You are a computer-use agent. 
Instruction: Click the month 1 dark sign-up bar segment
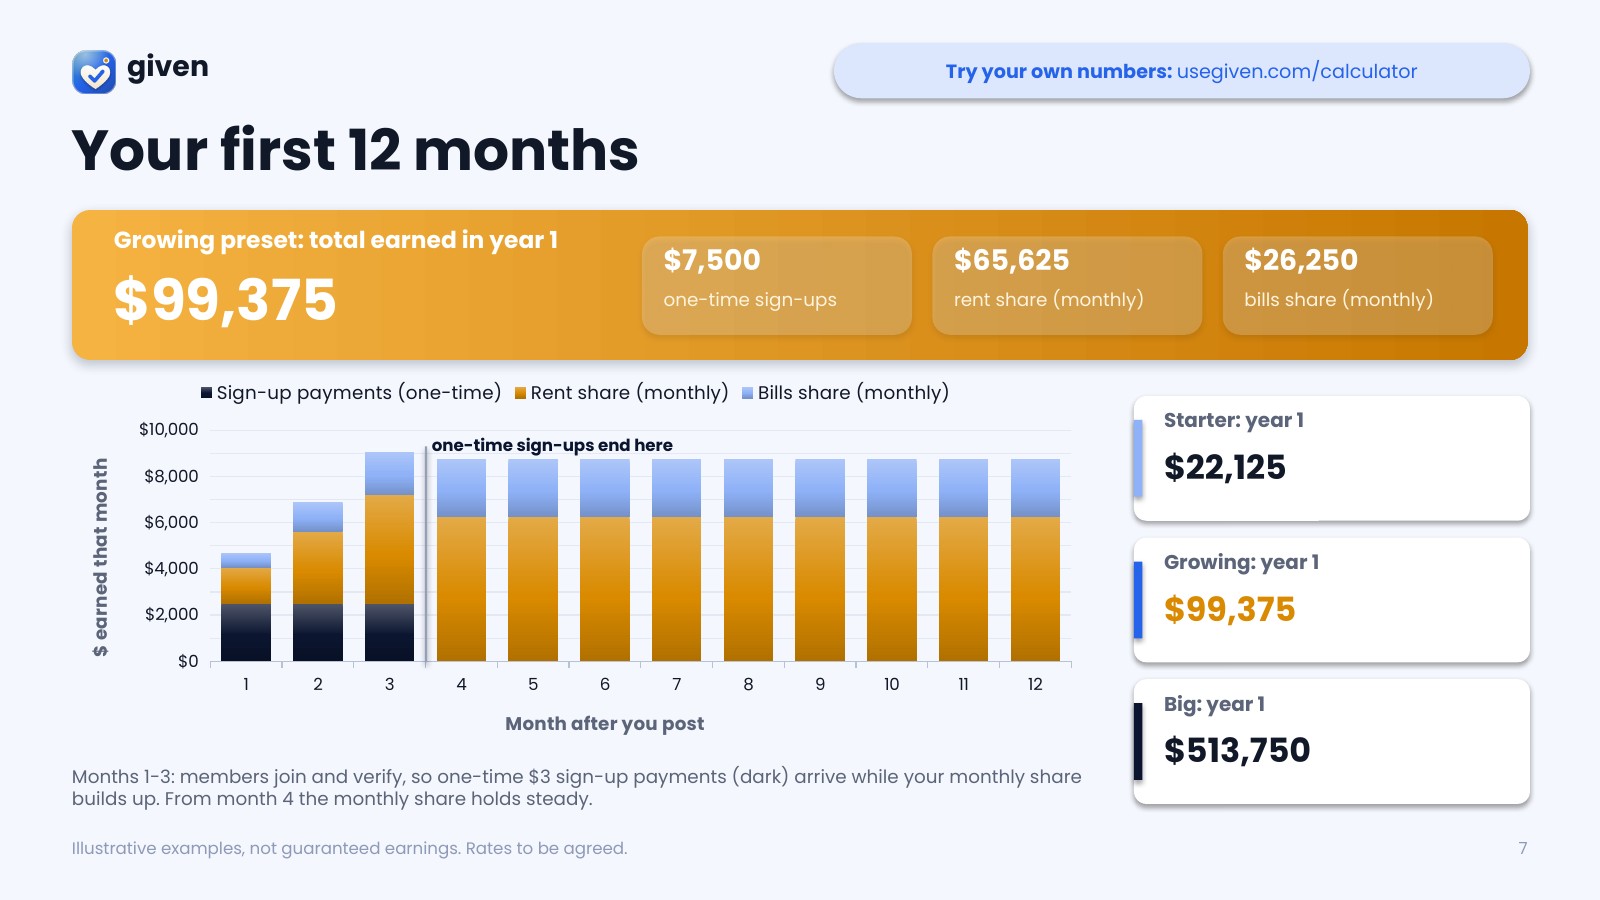point(246,632)
